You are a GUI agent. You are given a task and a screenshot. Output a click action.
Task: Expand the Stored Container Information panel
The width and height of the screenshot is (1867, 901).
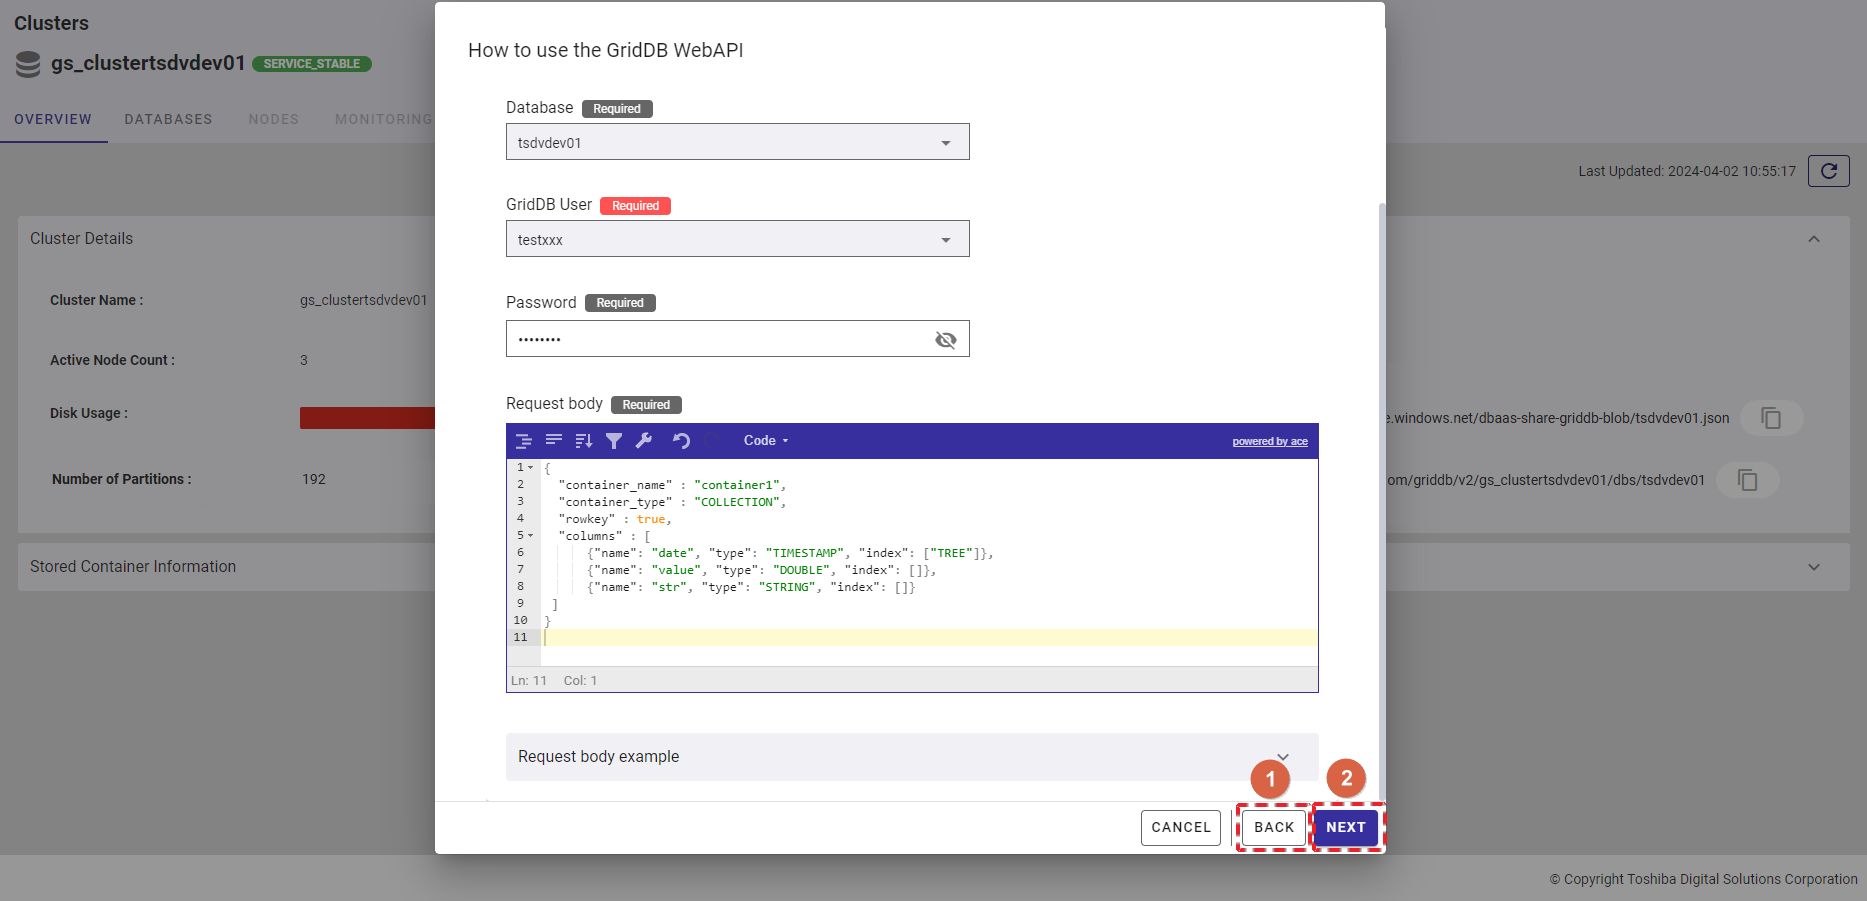tap(1813, 567)
